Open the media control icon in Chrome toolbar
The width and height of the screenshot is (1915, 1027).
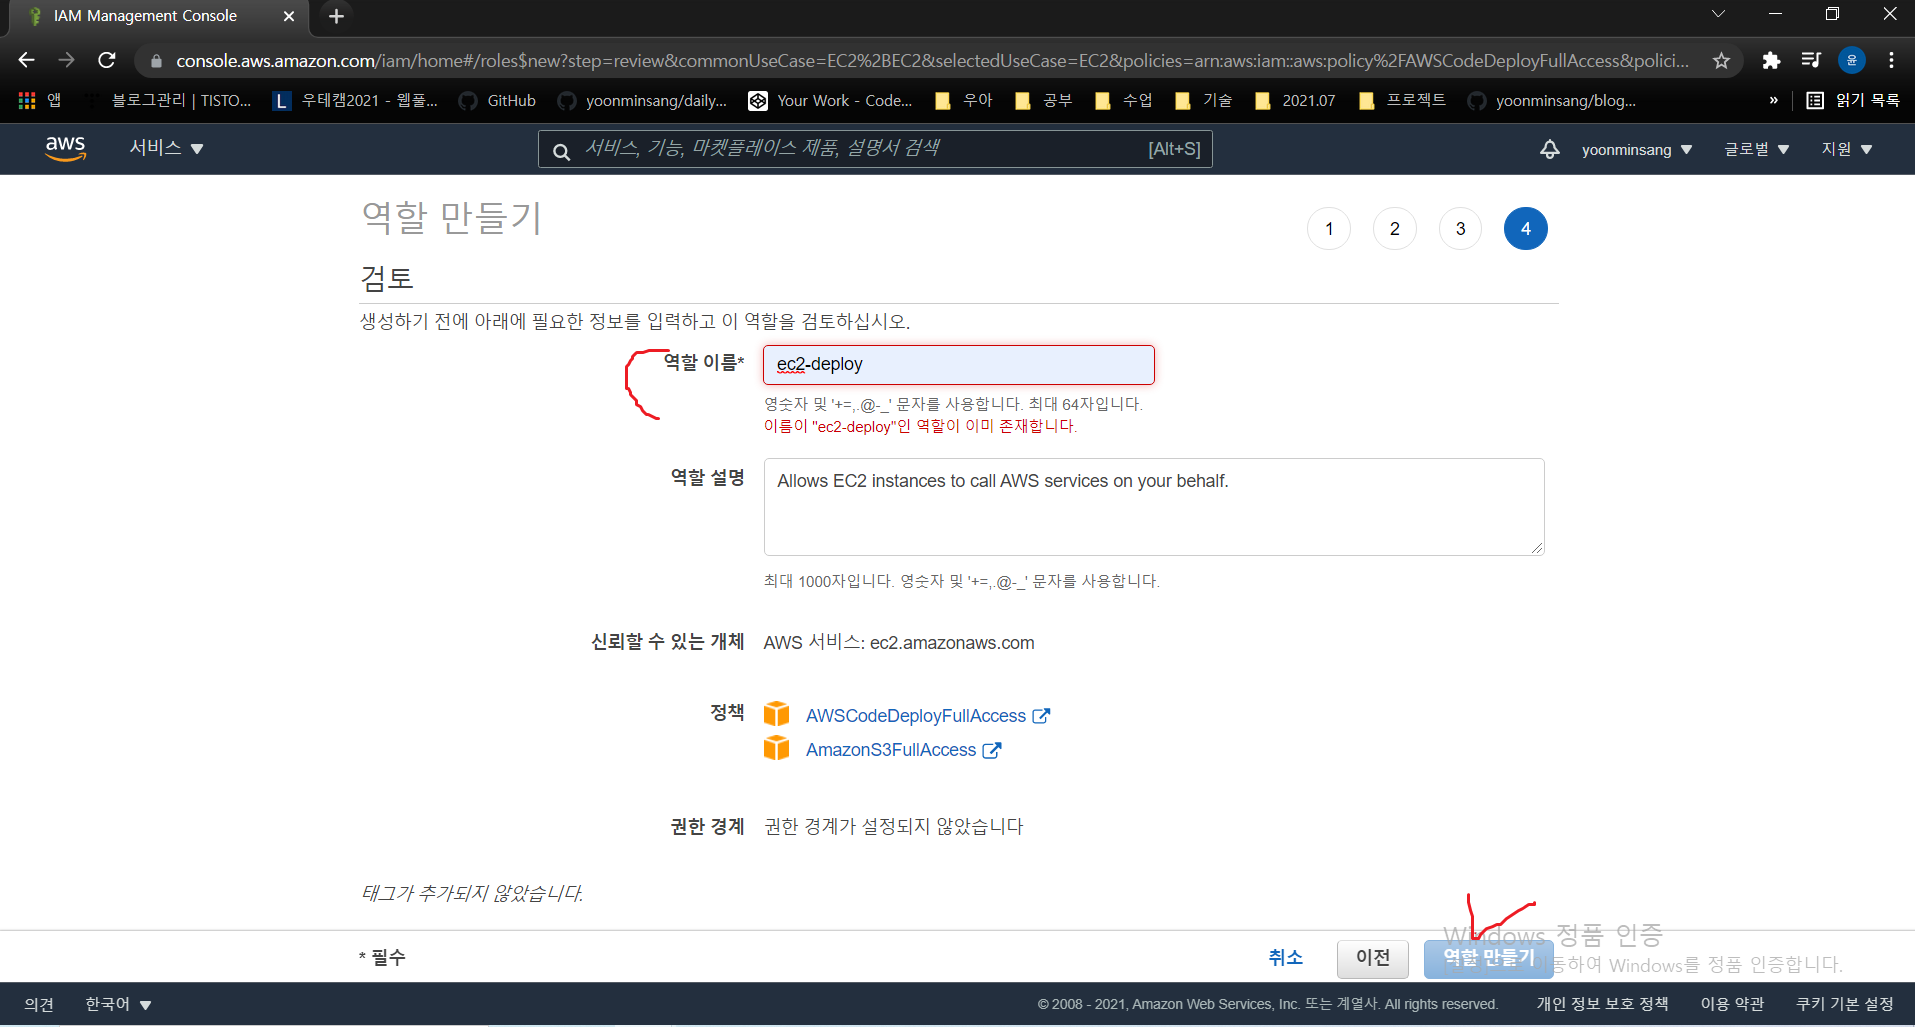[x=1811, y=61]
